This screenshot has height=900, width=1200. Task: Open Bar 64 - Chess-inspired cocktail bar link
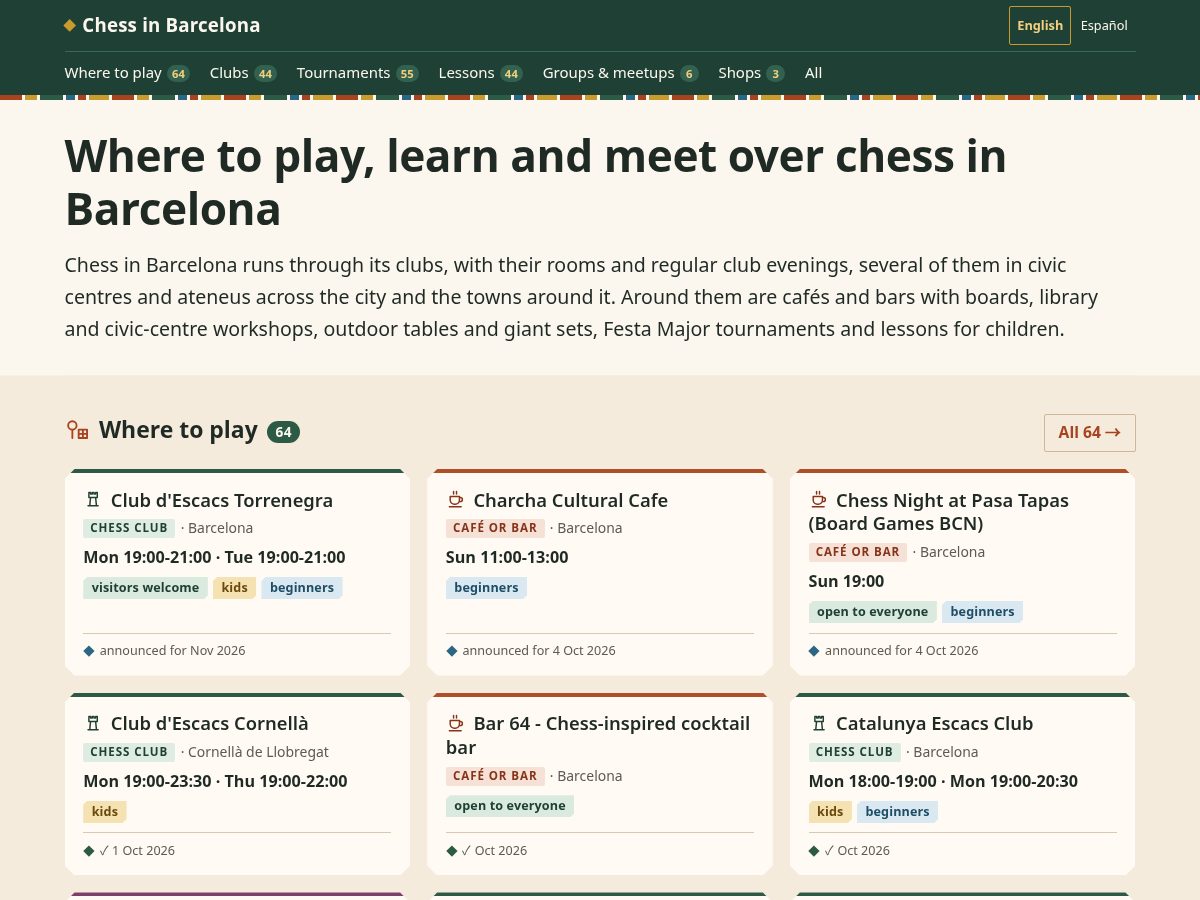(x=598, y=735)
